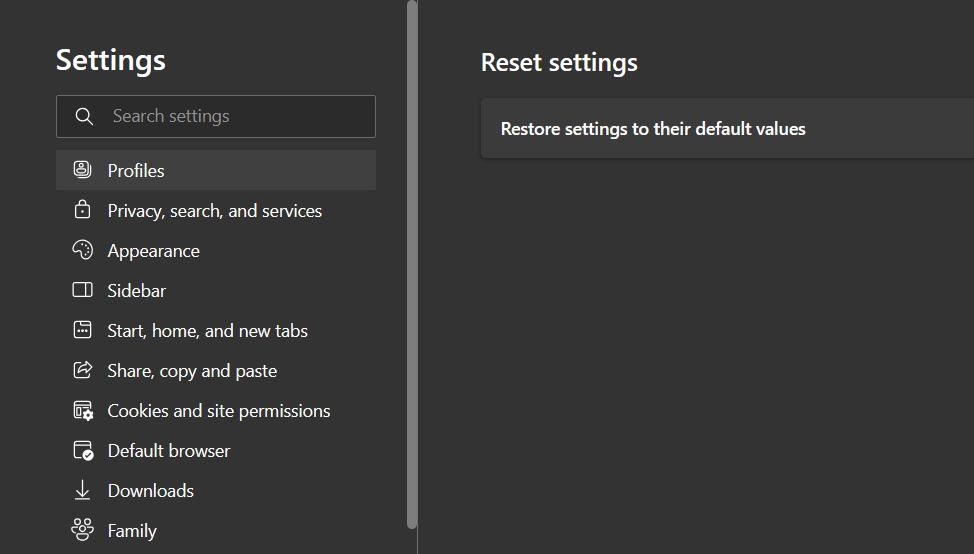The height and width of the screenshot is (554, 974).
Task: Click the Start, home, new tabs icon
Action: (x=83, y=330)
